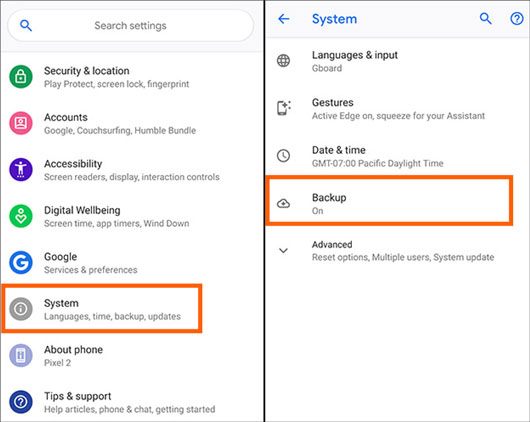The height and width of the screenshot is (422, 530).
Task: Tap the clock icon for Date & time
Action: [283, 156]
